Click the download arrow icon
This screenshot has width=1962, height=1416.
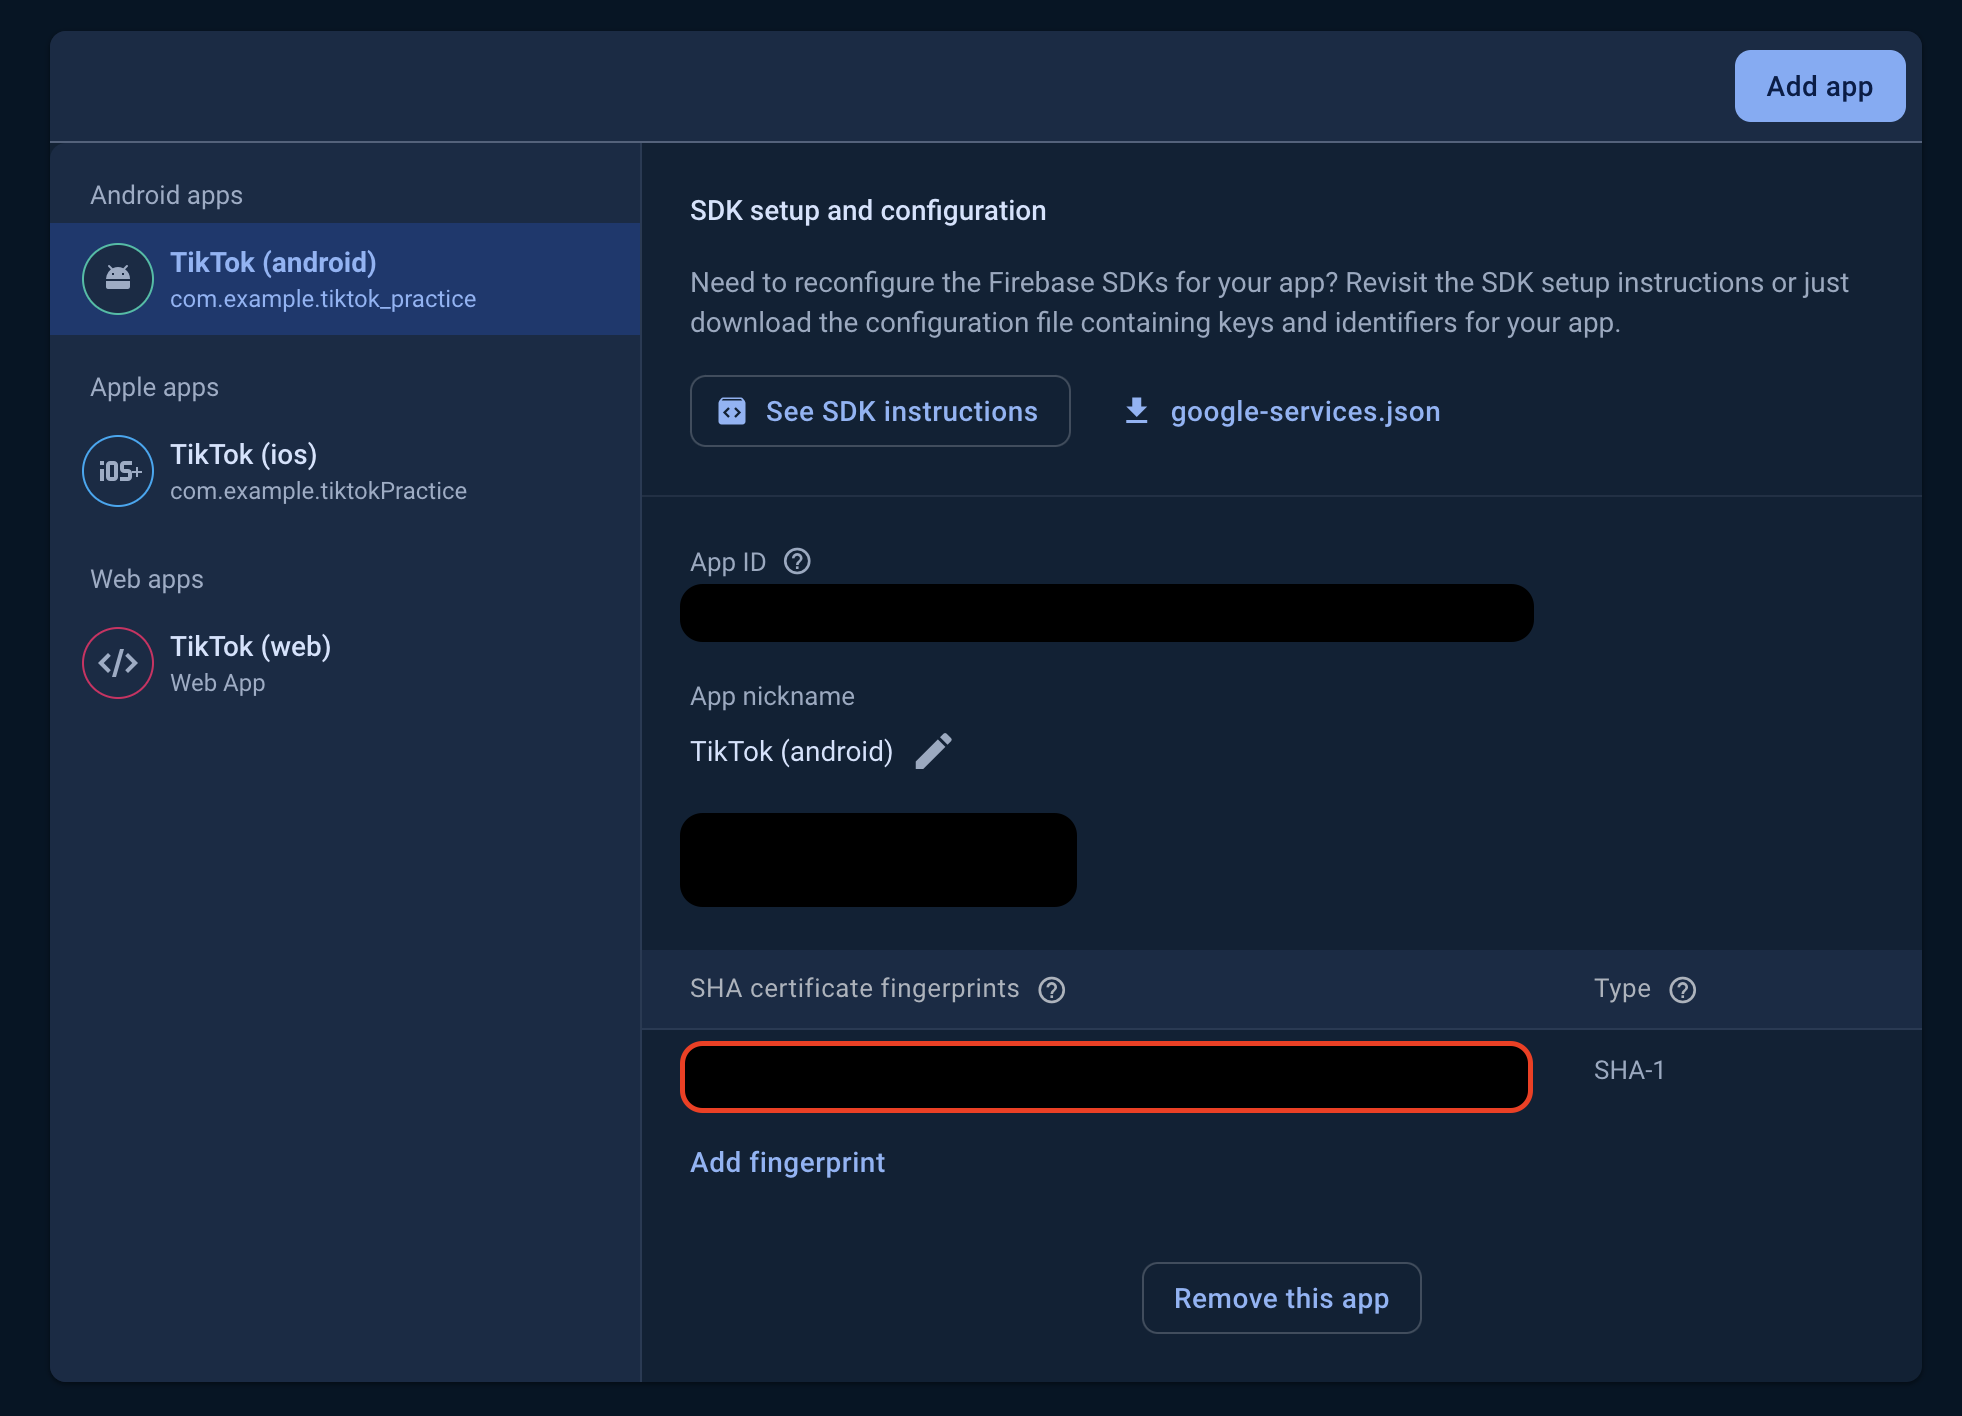click(x=1136, y=411)
